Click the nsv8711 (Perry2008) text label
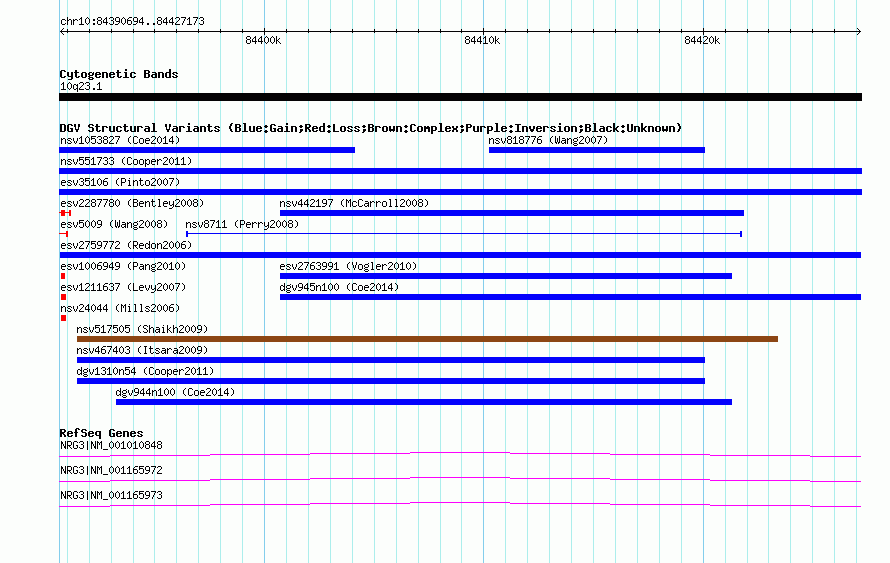This screenshot has height=563, width=890. 242,224
